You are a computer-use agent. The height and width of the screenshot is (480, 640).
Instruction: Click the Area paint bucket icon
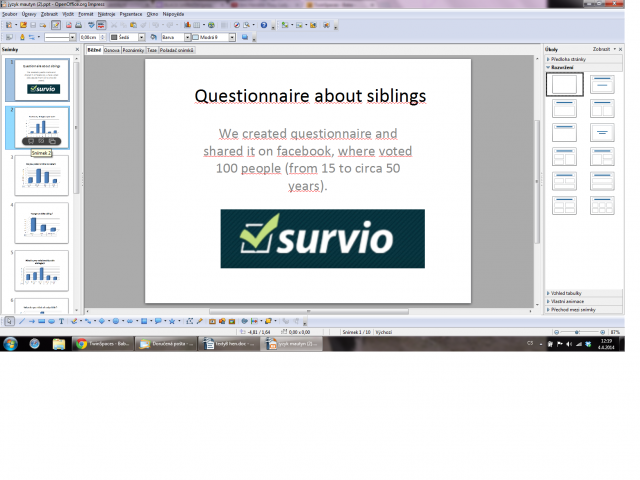(x=153, y=38)
